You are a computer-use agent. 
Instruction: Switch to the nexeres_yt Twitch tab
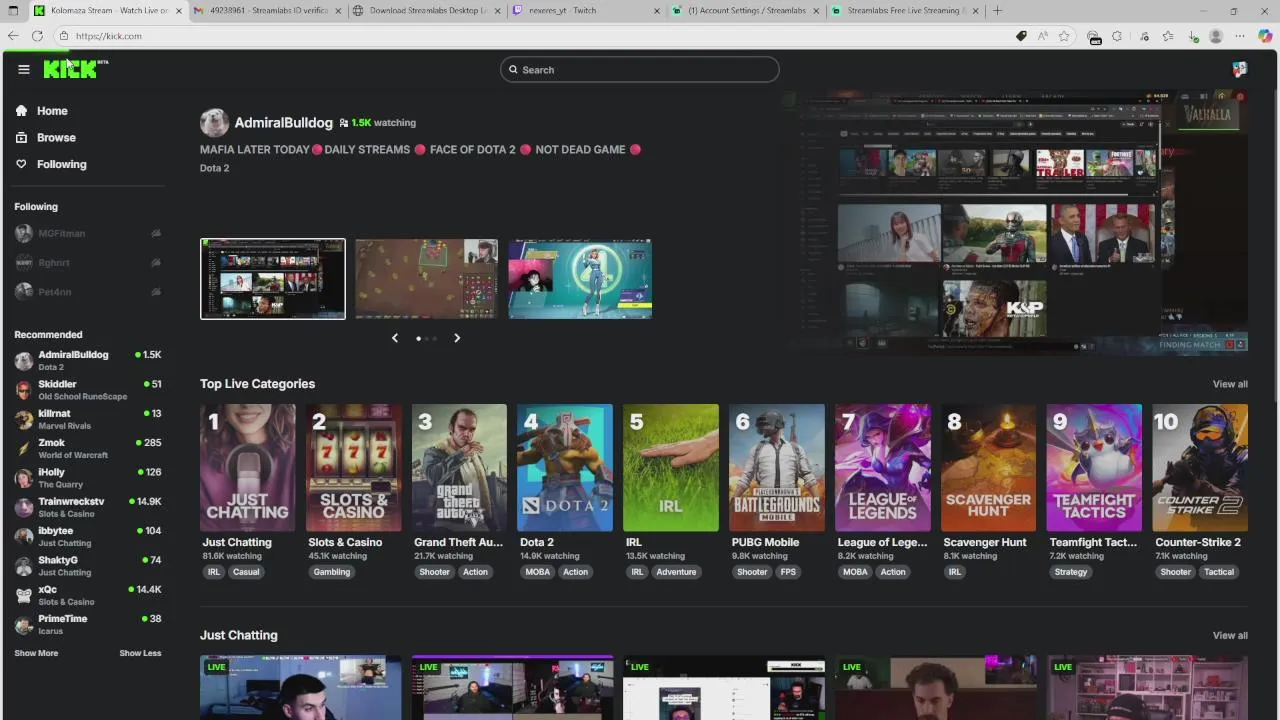coord(585,11)
